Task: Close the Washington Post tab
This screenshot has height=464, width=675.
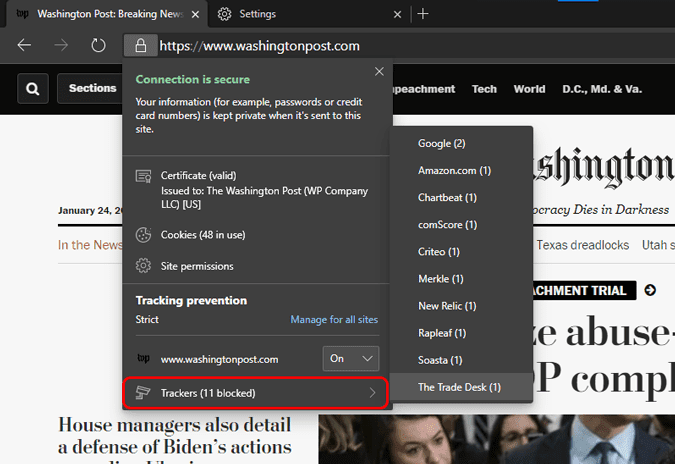Action: click(x=195, y=15)
